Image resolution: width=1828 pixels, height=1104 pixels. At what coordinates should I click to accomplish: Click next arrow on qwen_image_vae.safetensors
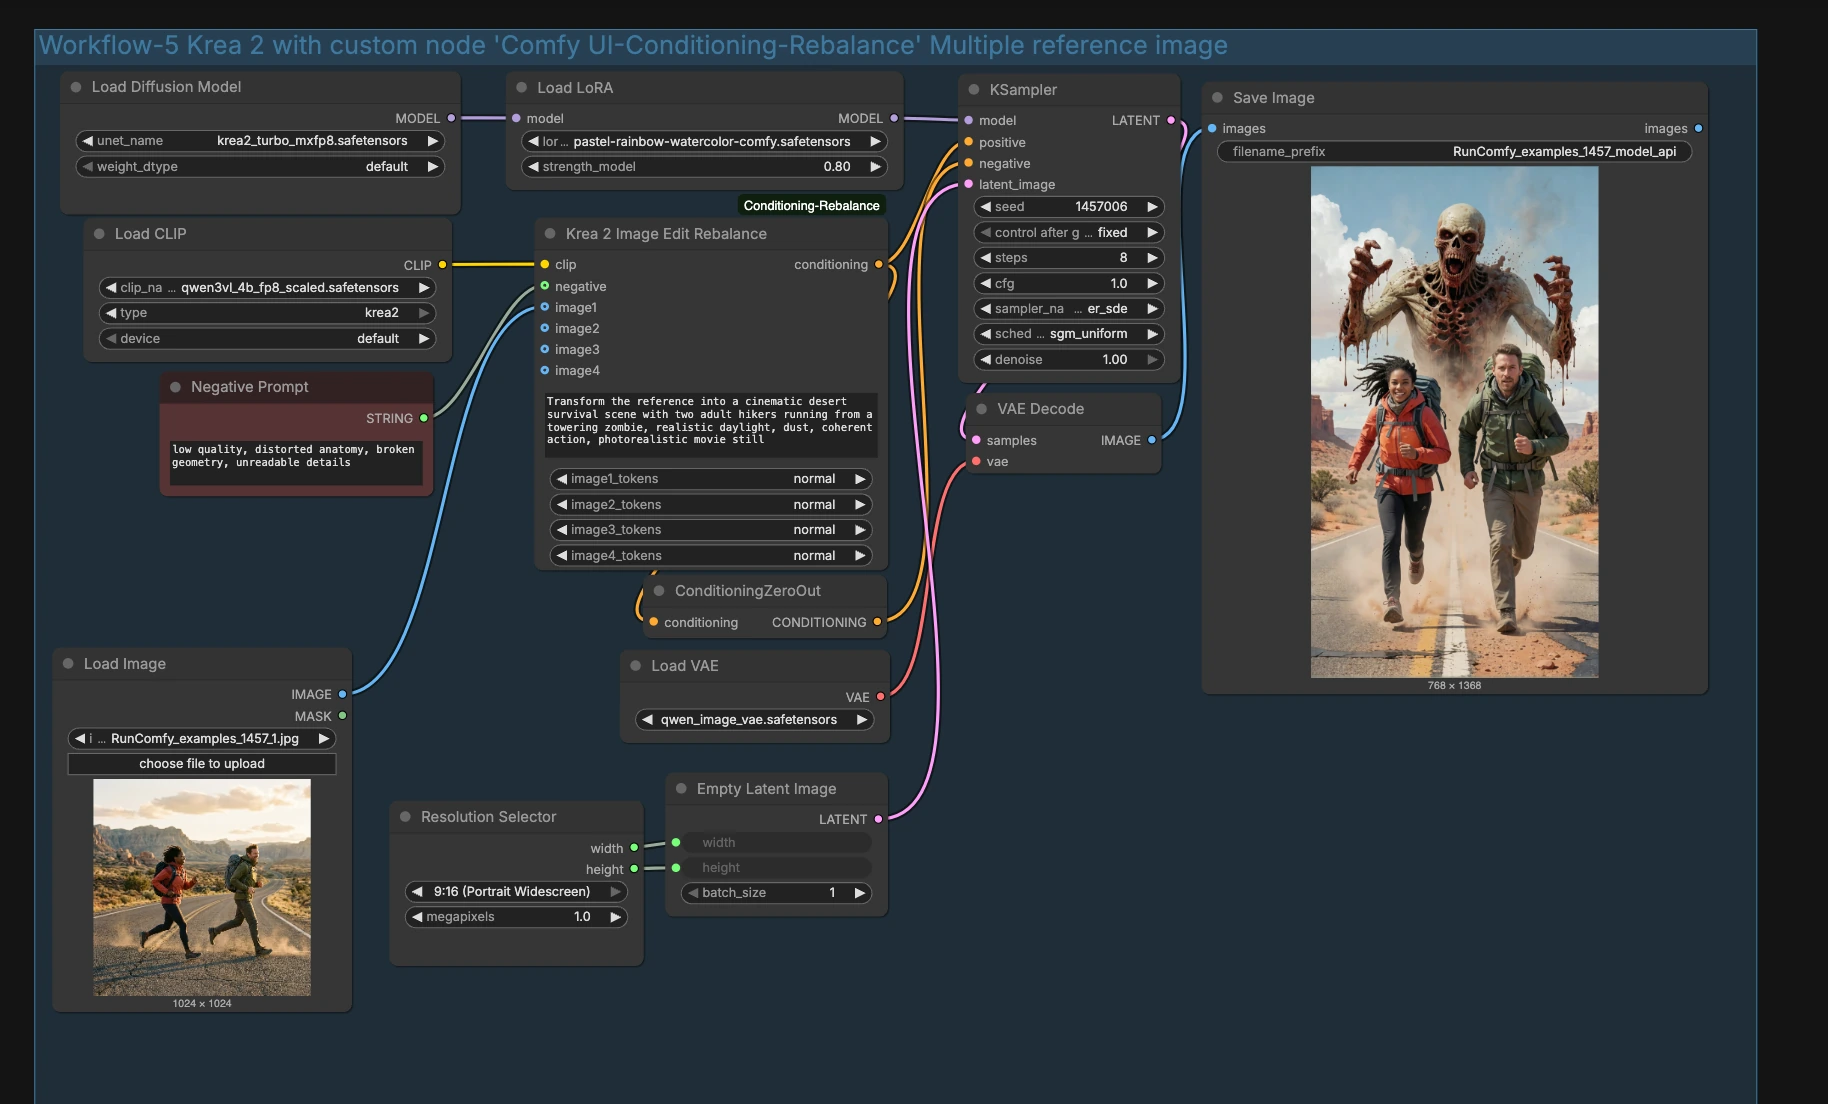(862, 720)
